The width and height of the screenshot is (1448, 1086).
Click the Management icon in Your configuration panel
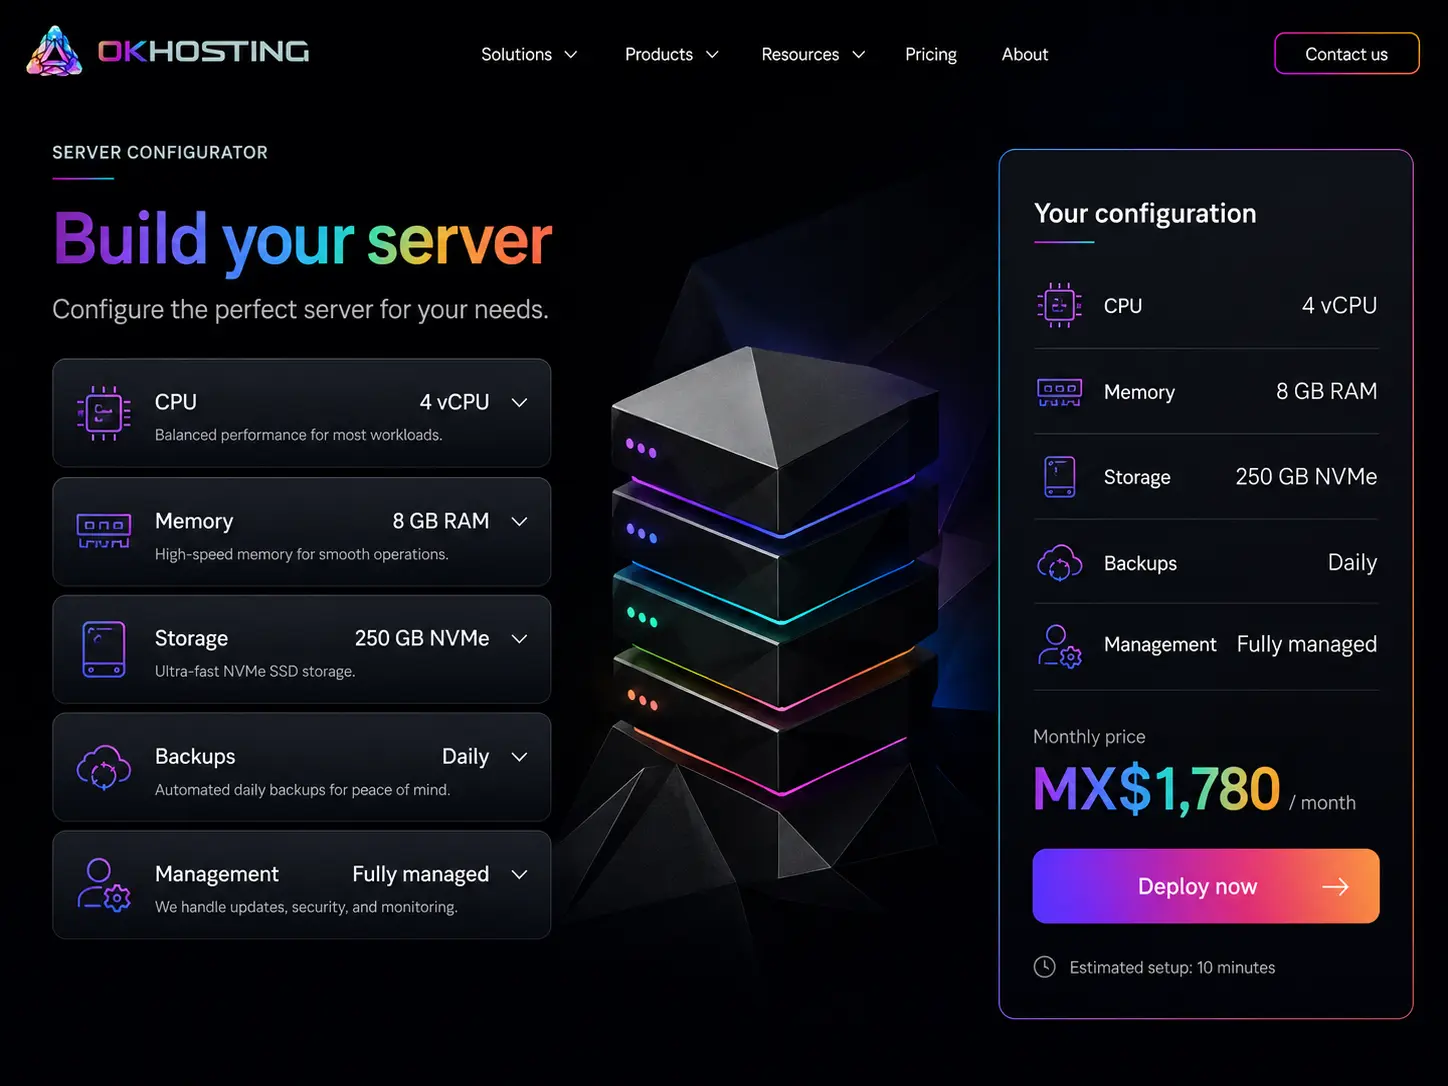[1059, 646]
